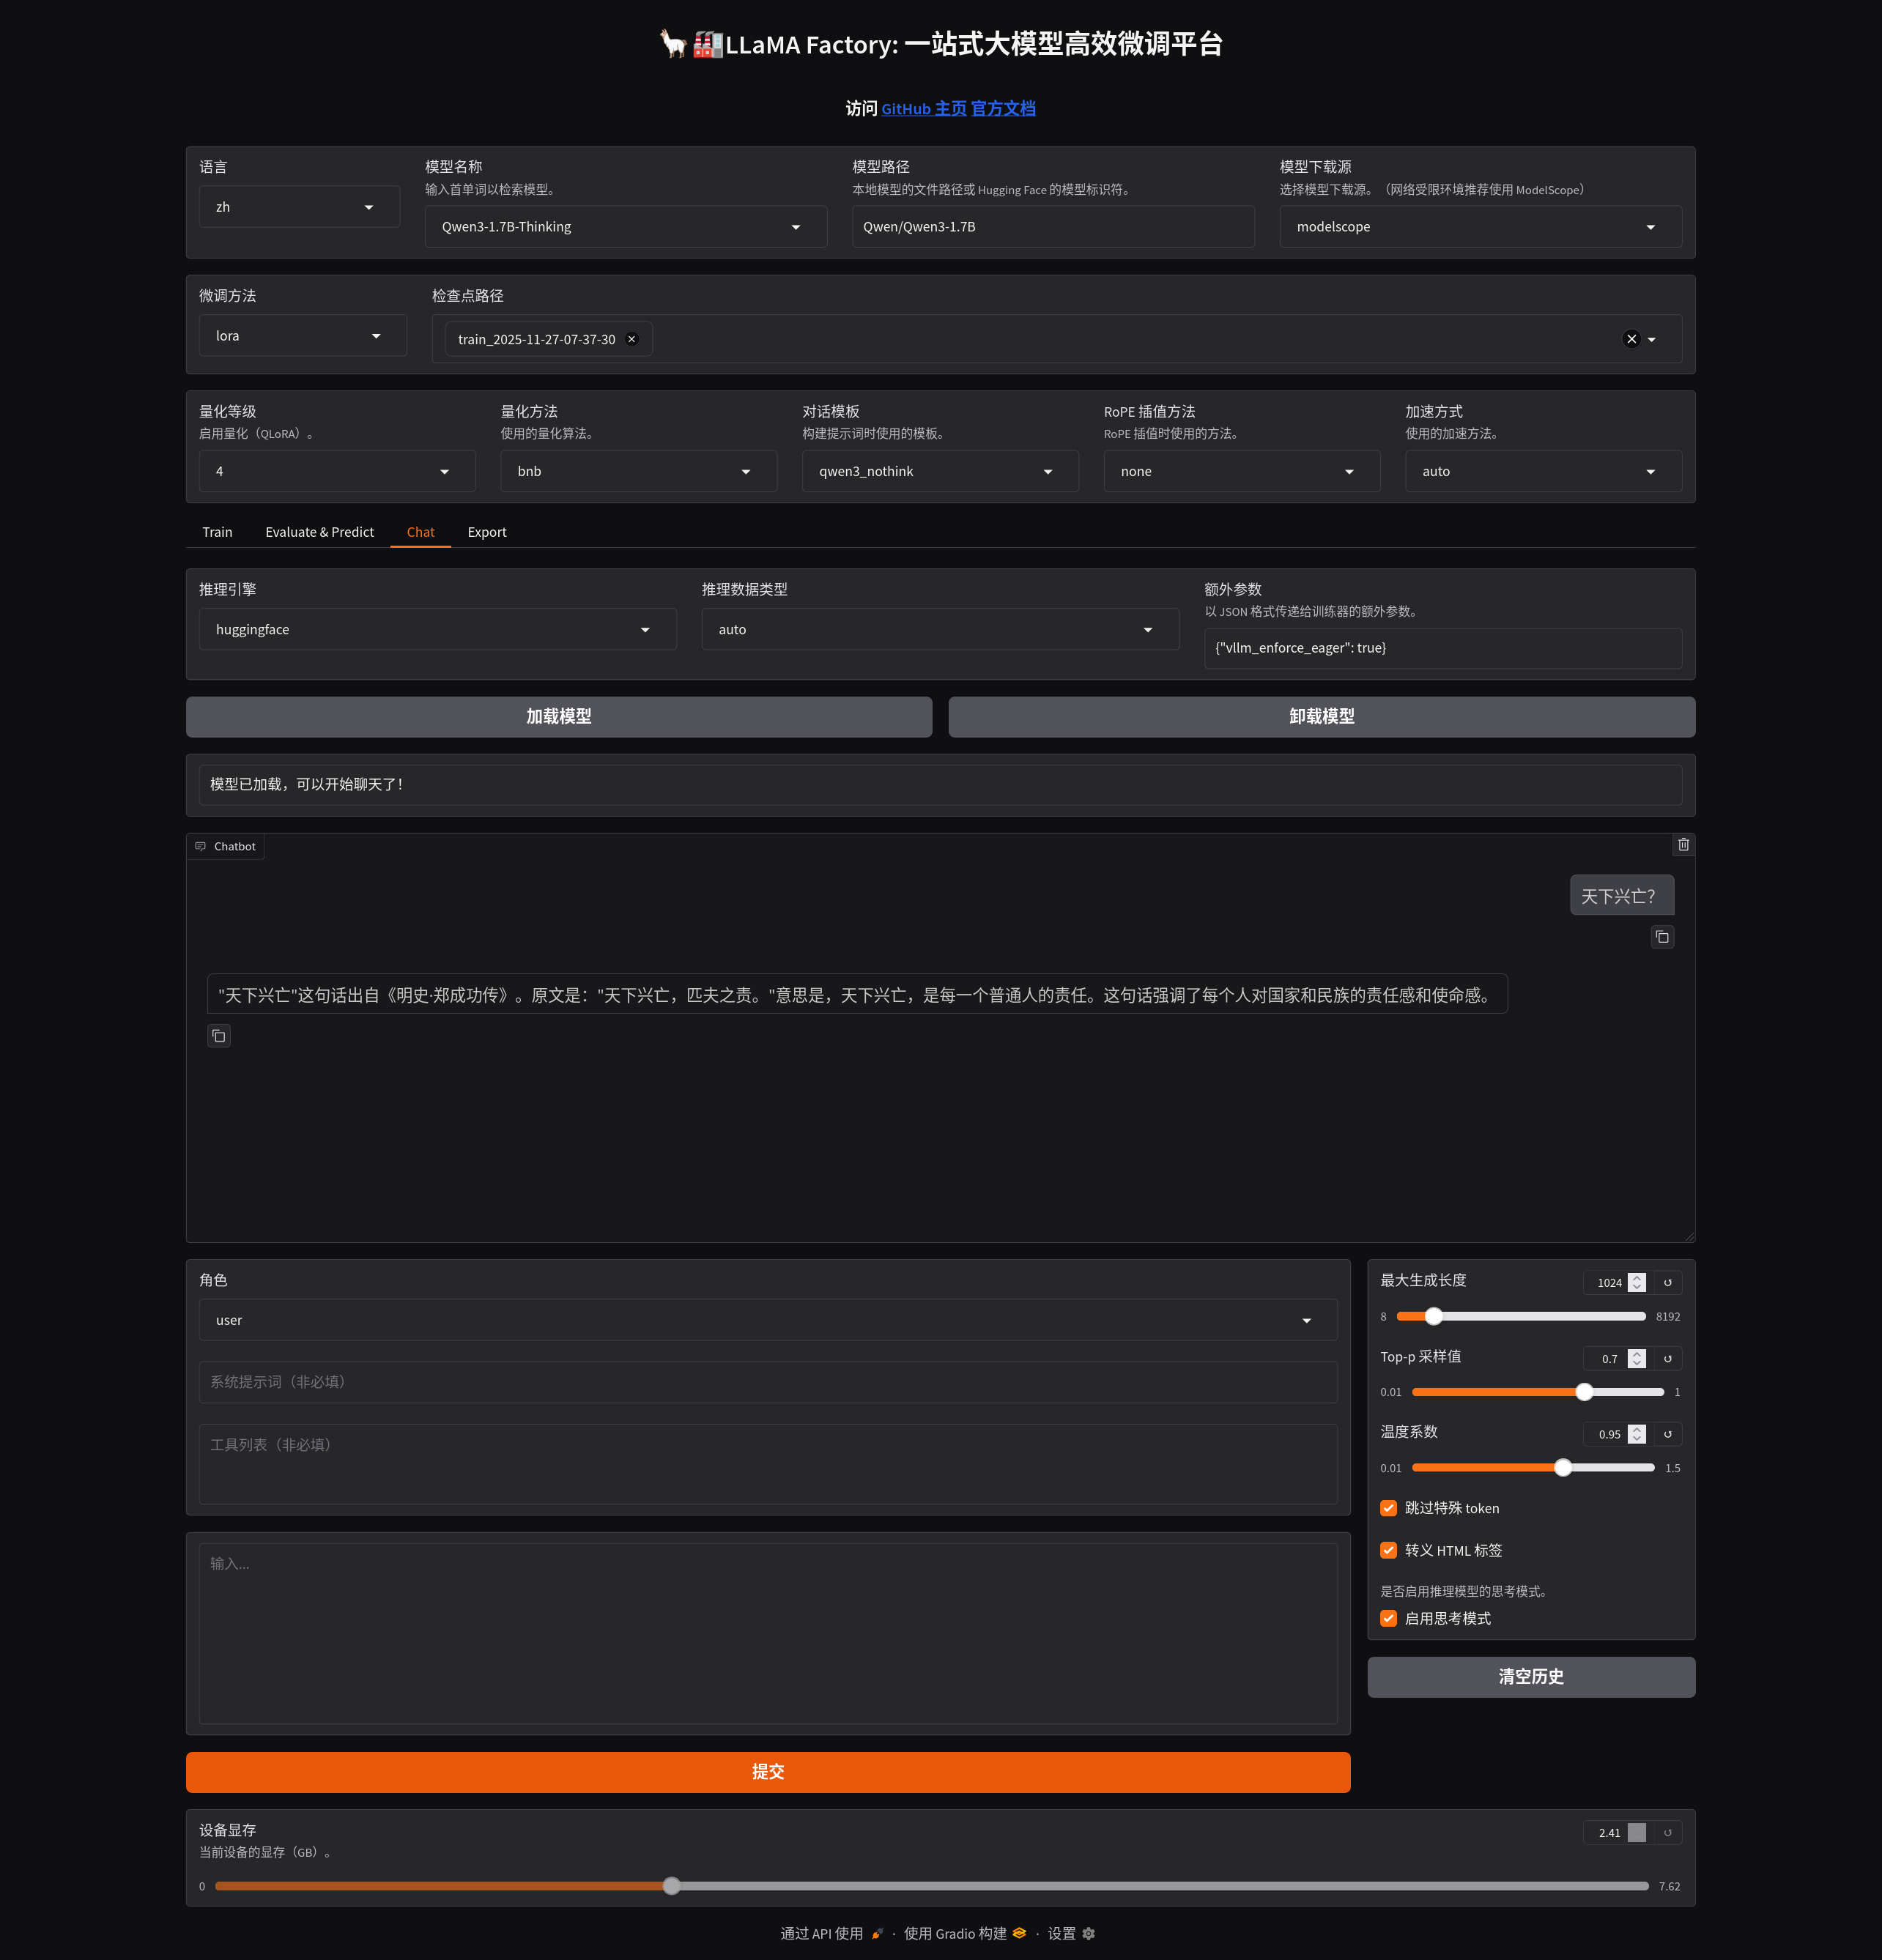Copy the chatbot's reply text

pos(219,1036)
